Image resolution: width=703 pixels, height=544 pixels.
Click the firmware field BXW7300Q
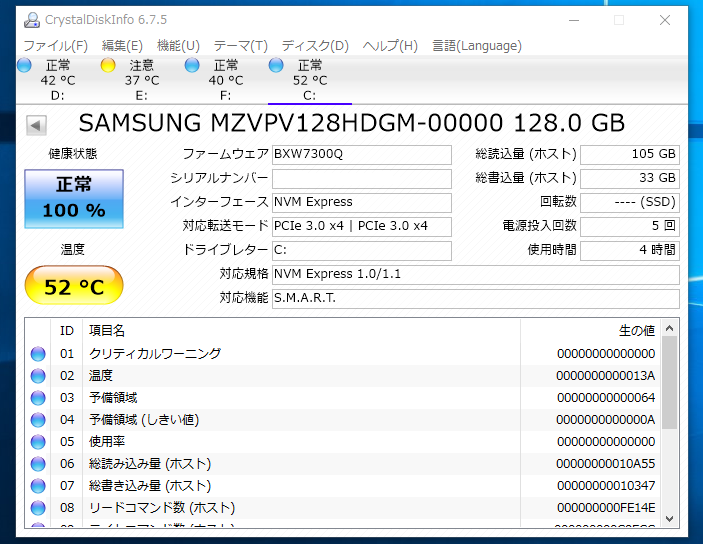coord(362,154)
